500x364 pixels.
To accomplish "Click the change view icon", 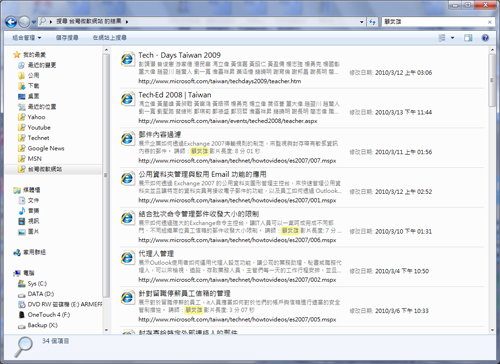I will (x=442, y=38).
